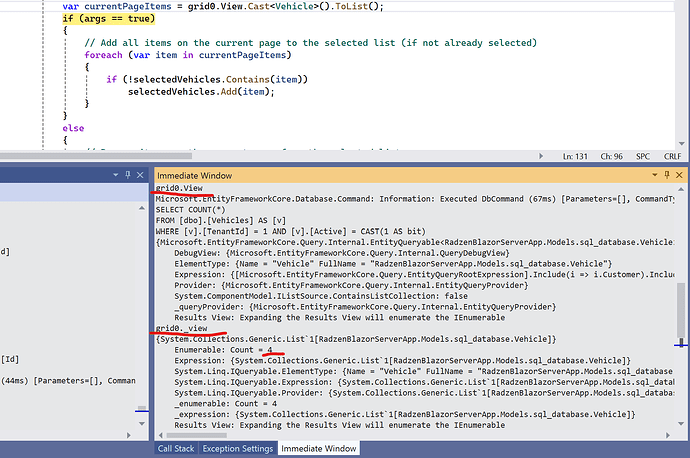Click the 'else' keyword in code editor
Screen dimensions: 690x458
(73, 128)
